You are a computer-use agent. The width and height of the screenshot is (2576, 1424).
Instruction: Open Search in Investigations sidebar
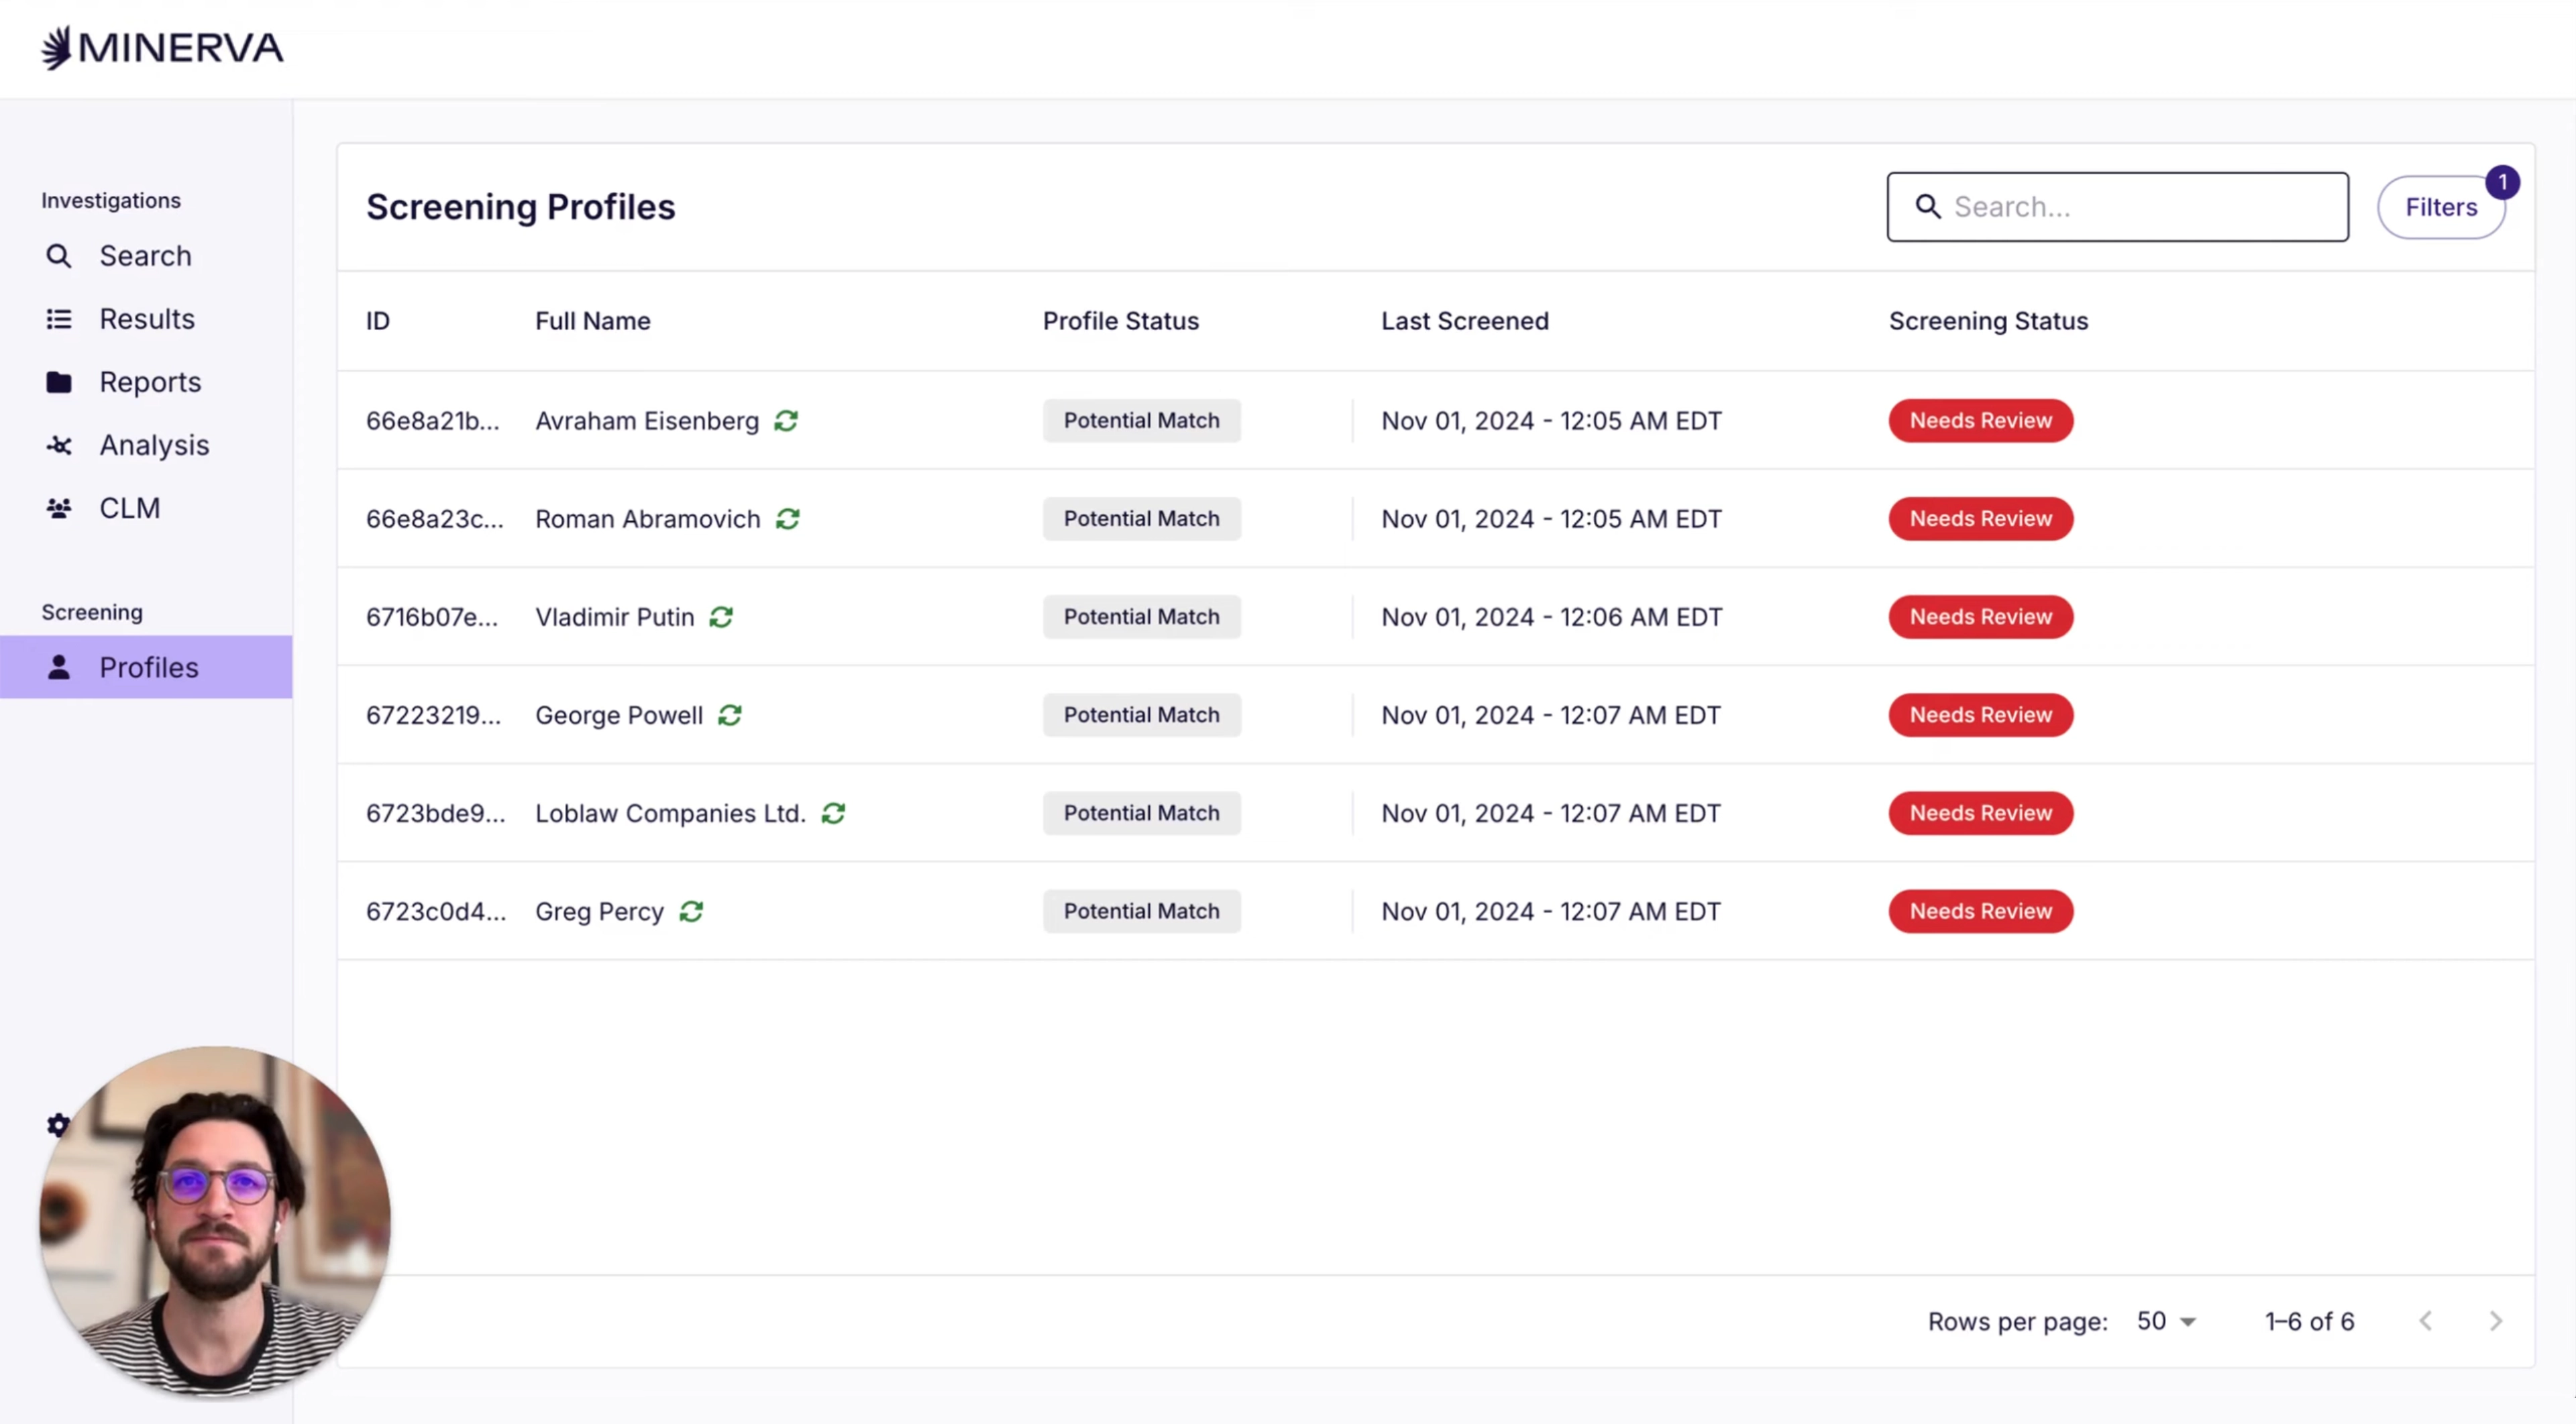coord(144,256)
